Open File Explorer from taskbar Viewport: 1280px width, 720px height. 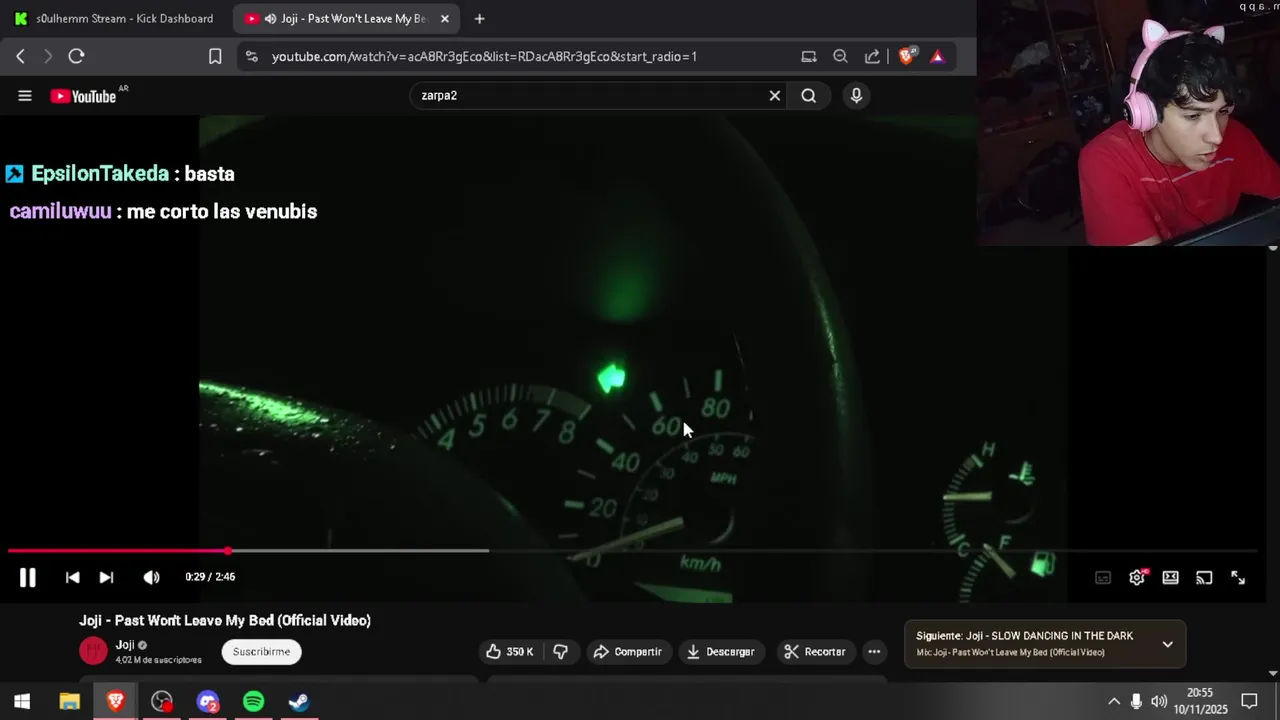coord(69,702)
